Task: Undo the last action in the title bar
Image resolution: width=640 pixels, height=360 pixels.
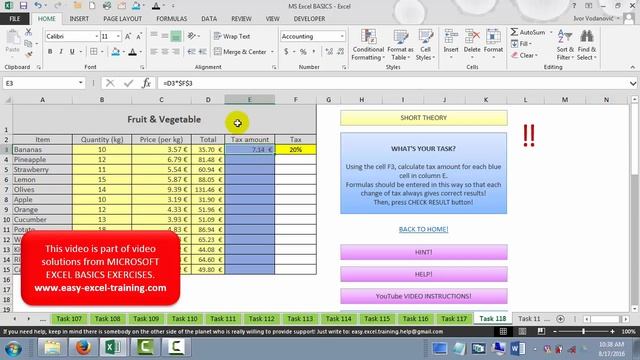Action: coord(38,6)
